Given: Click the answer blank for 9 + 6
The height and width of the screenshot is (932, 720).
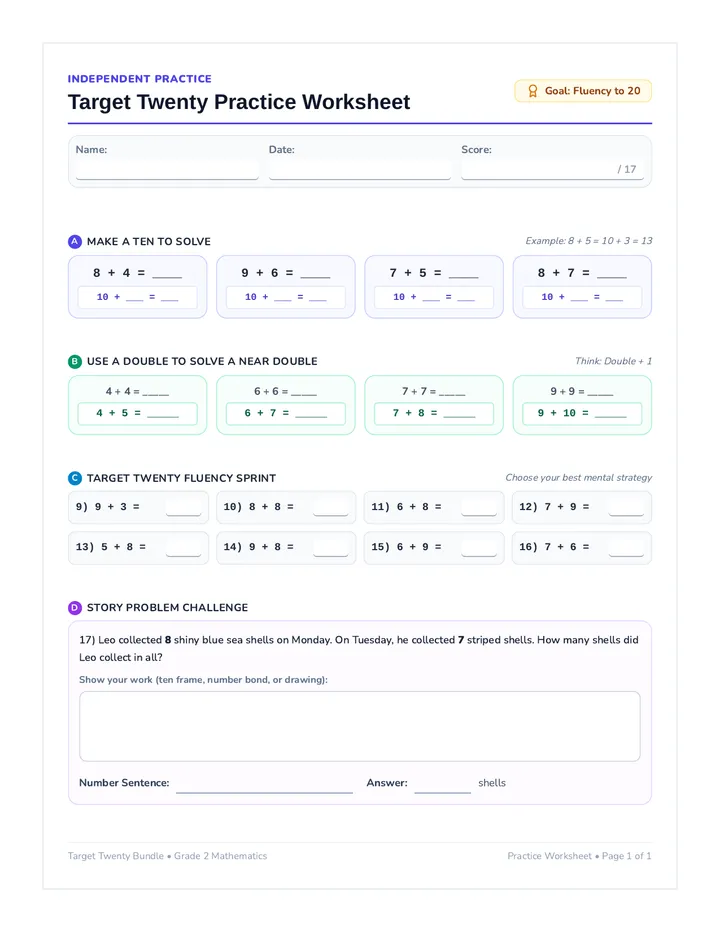Looking at the screenshot, I should [315, 275].
